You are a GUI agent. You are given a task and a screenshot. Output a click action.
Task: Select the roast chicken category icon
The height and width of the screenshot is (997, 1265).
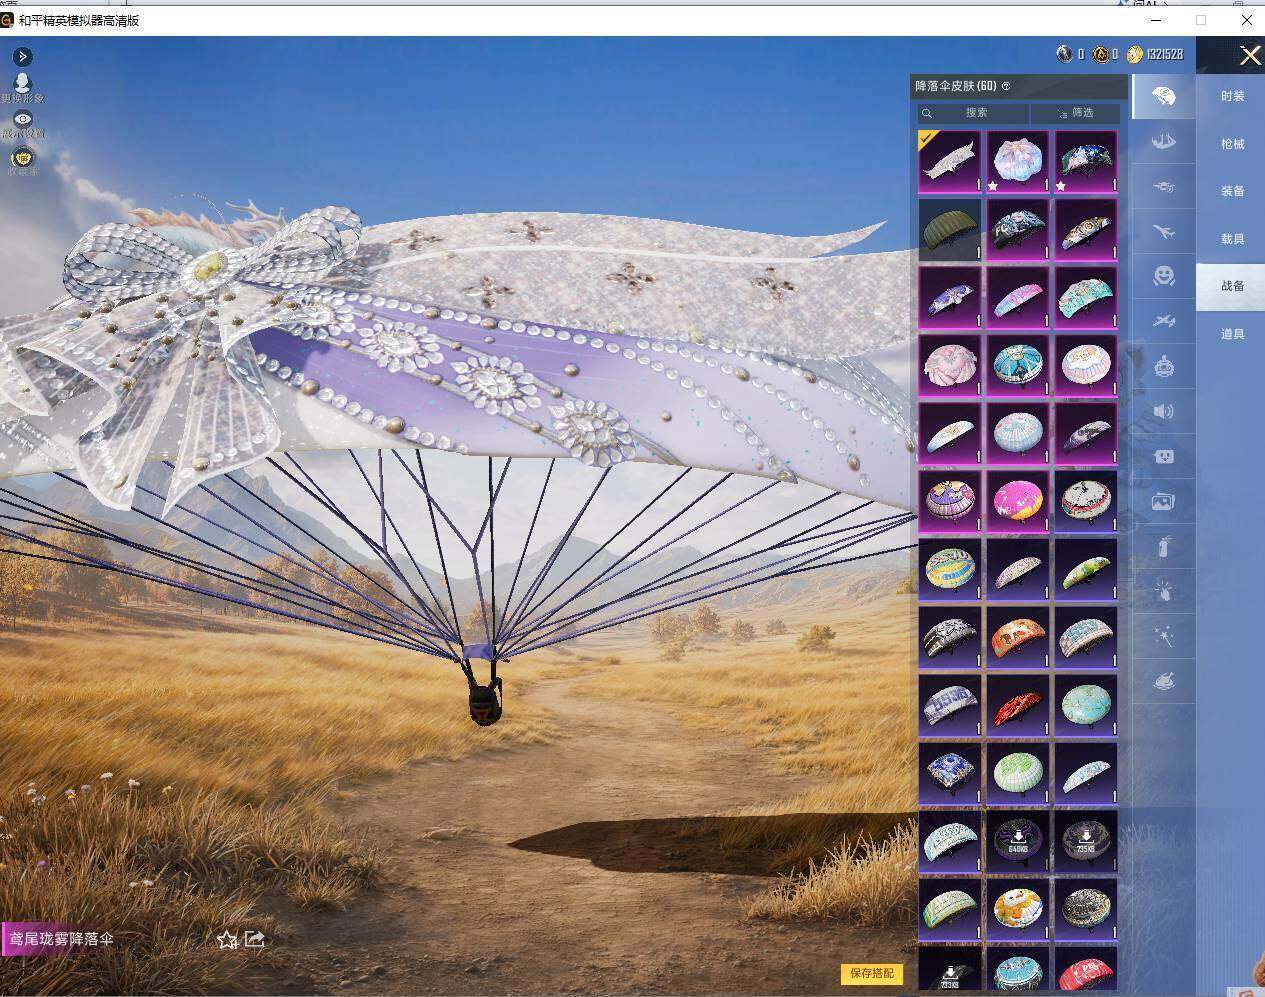(1163, 681)
